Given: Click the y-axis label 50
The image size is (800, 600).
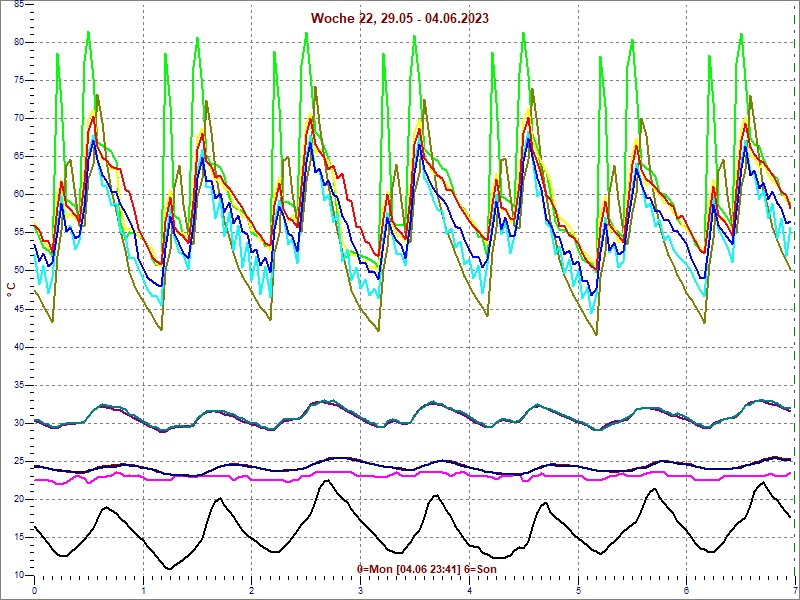Looking at the screenshot, I should coord(18,270).
